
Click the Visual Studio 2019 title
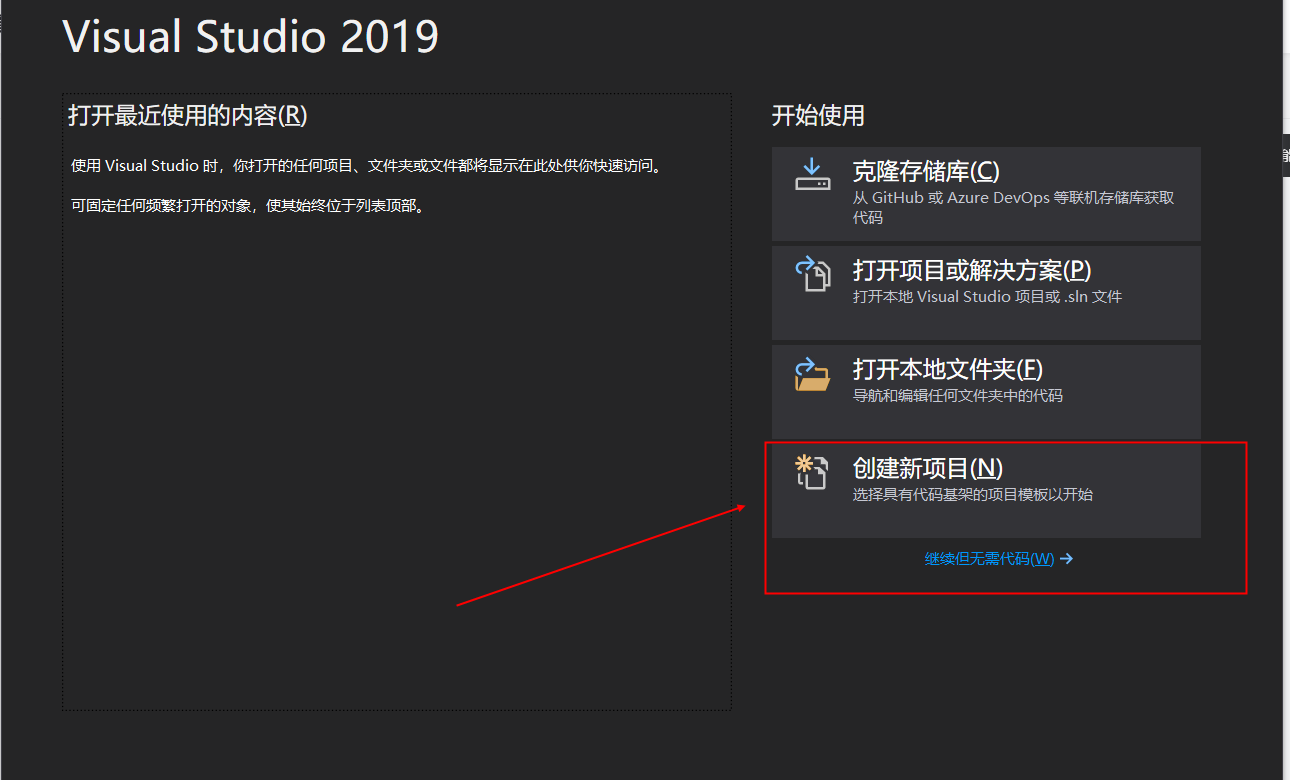251,37
